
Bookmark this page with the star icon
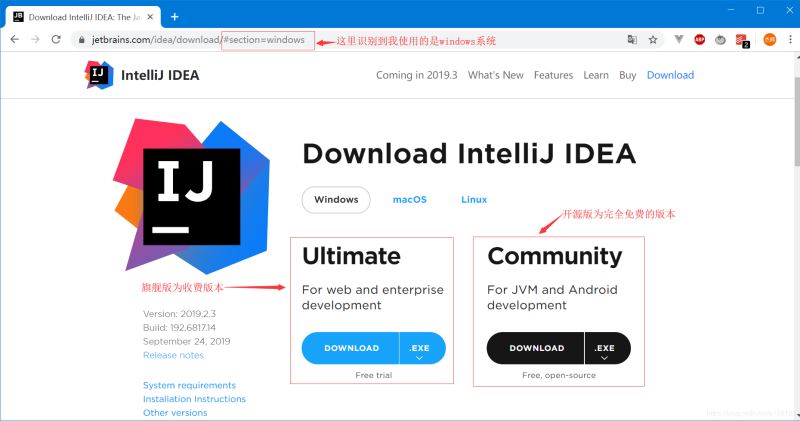653,39
